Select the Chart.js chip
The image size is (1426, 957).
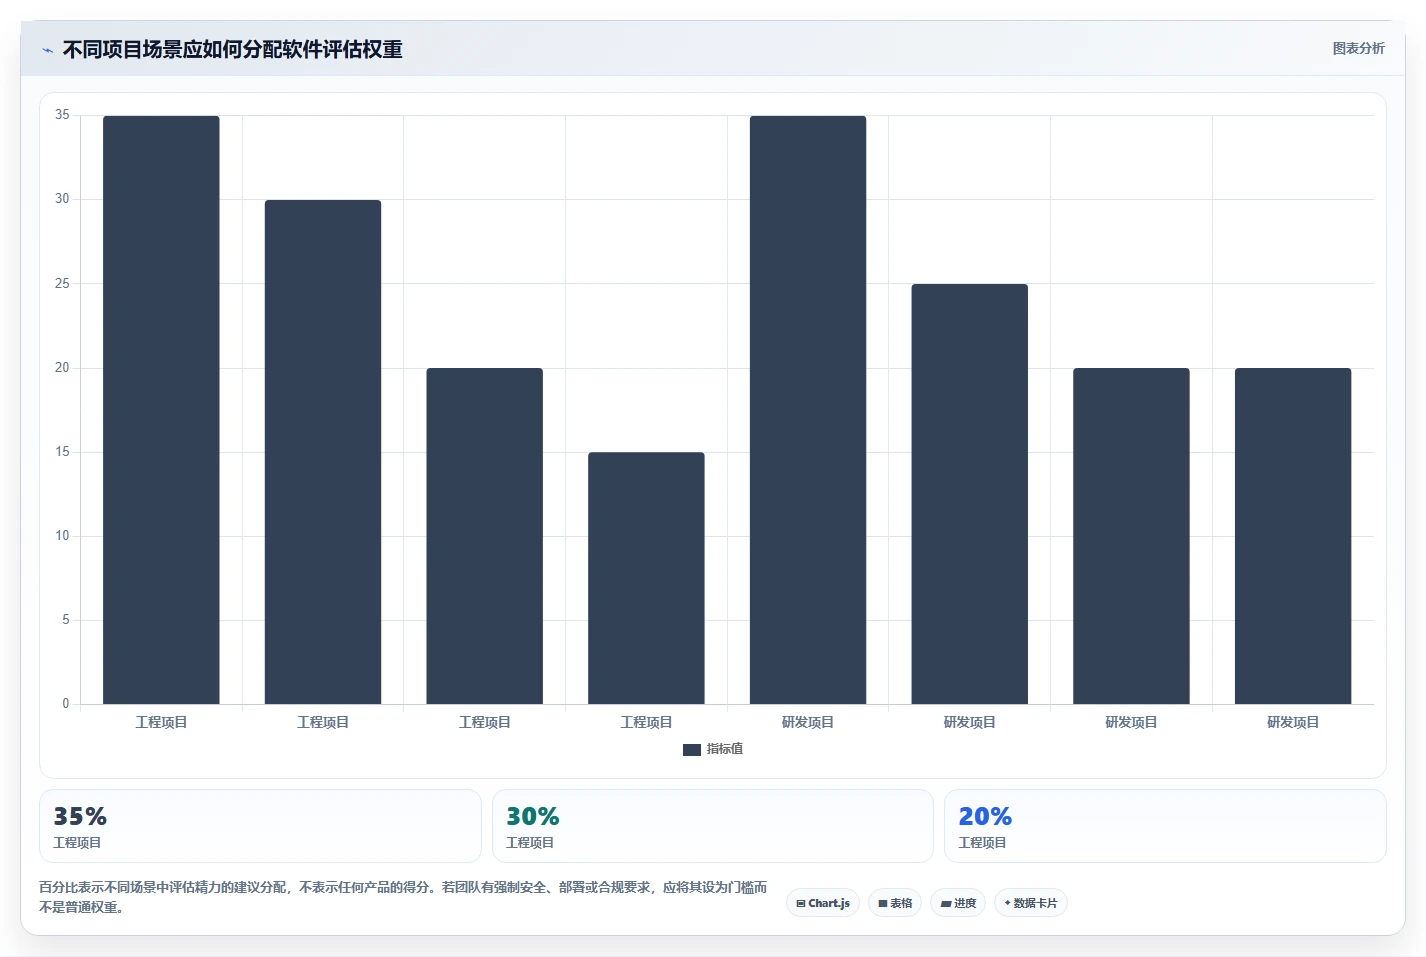[x=823, y=903]
